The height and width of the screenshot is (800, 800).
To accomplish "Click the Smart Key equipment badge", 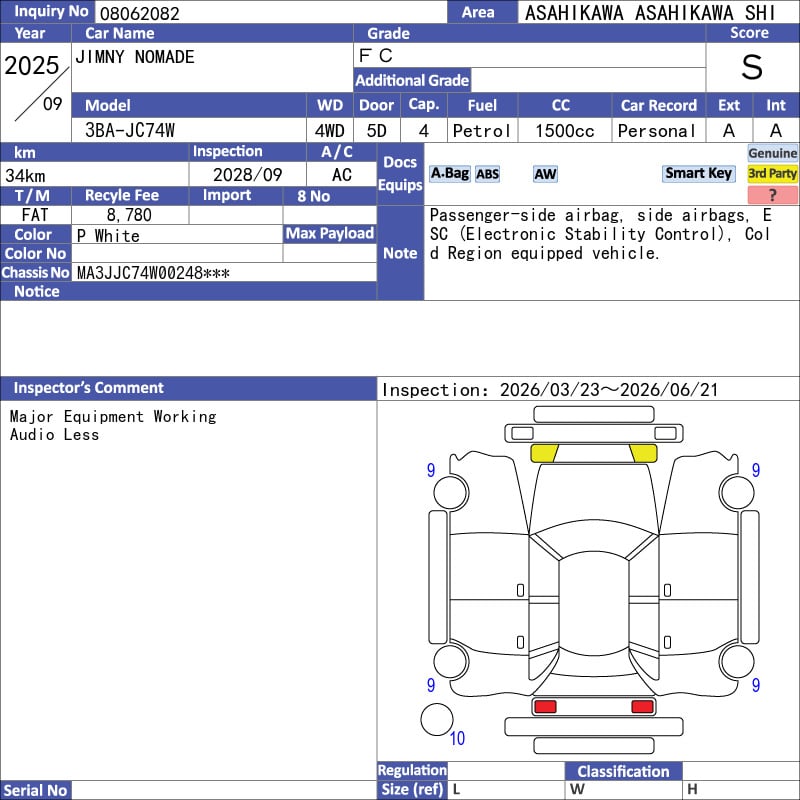I will 698,173.
